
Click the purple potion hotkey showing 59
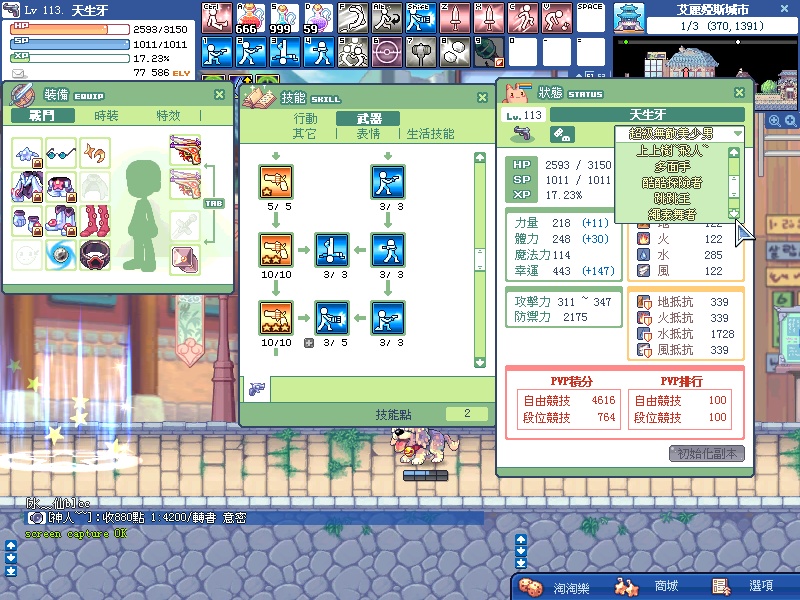pos(318,18)
